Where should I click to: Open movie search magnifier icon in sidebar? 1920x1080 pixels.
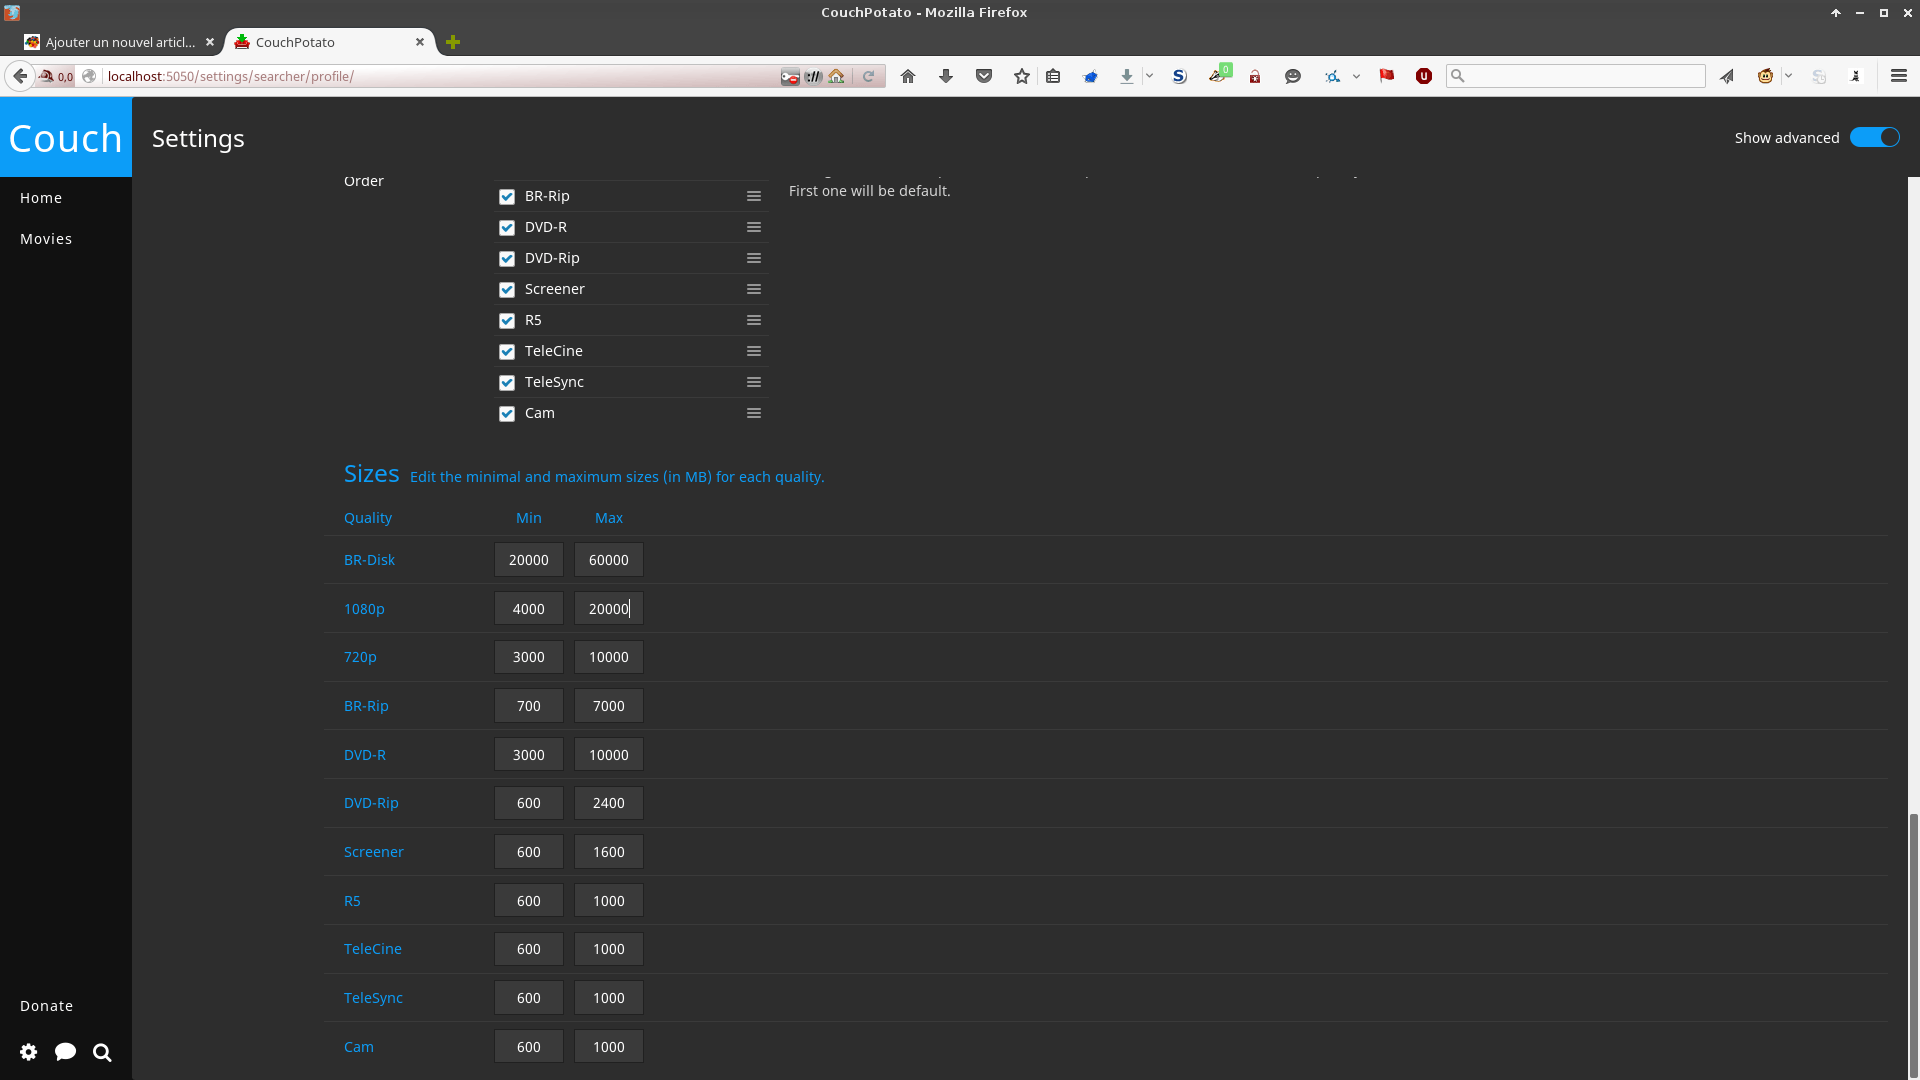coord(102,1052)
